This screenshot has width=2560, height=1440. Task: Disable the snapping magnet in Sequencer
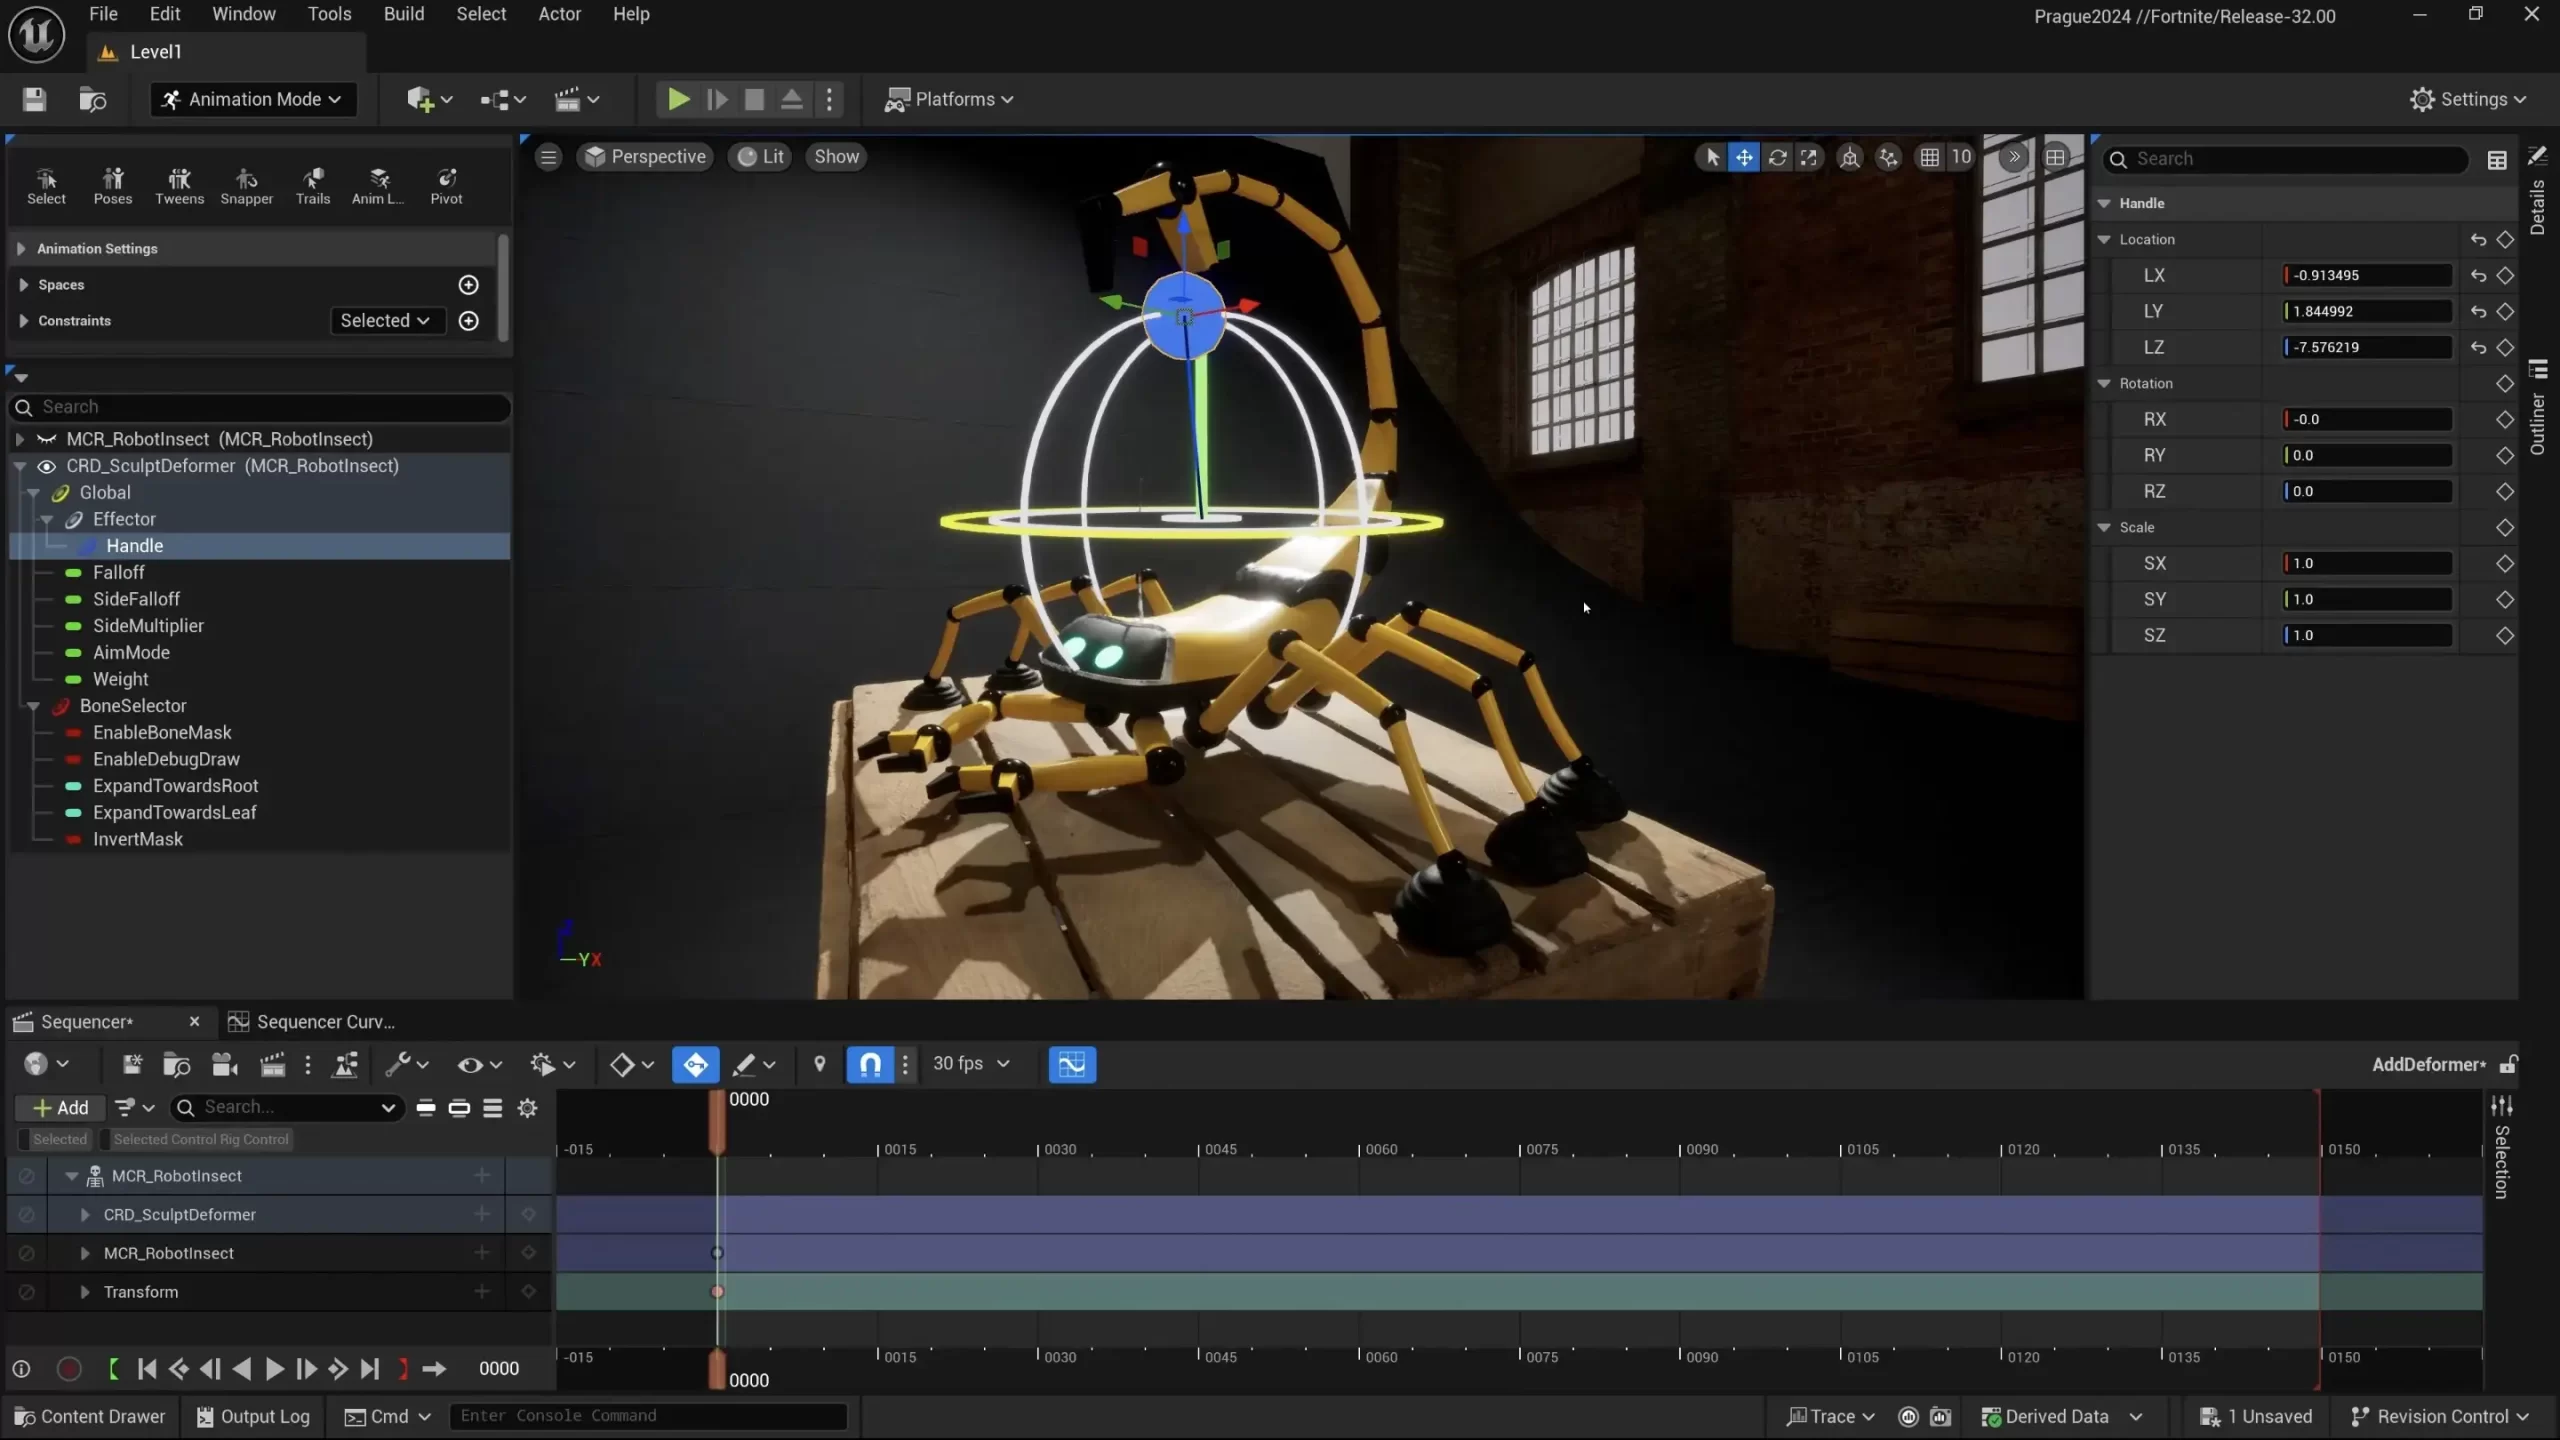pos(868,1064)
